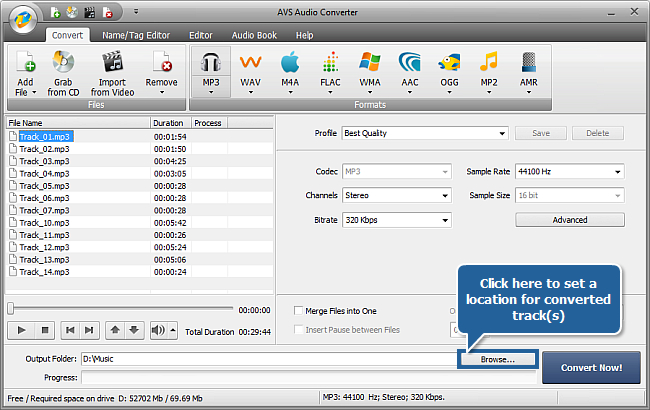This screenshot has width=650, height=410.
Task: Click Convert Now! button
Action: tap(591, 368)
